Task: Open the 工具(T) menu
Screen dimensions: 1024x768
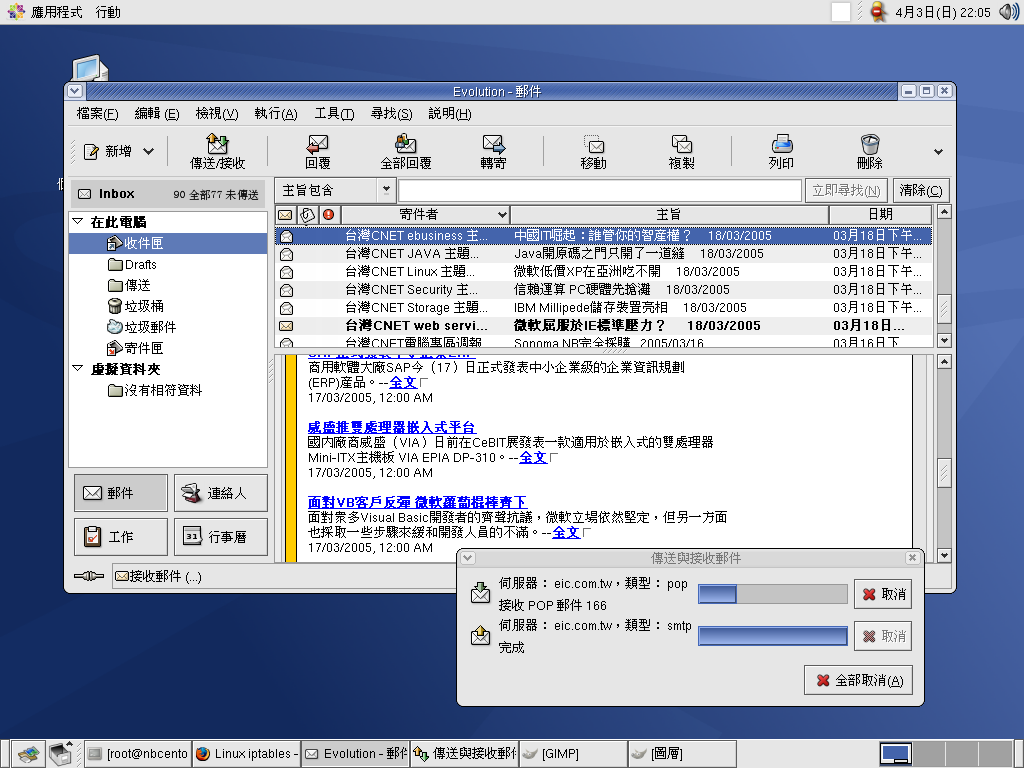Action: [x=334, y=114]
